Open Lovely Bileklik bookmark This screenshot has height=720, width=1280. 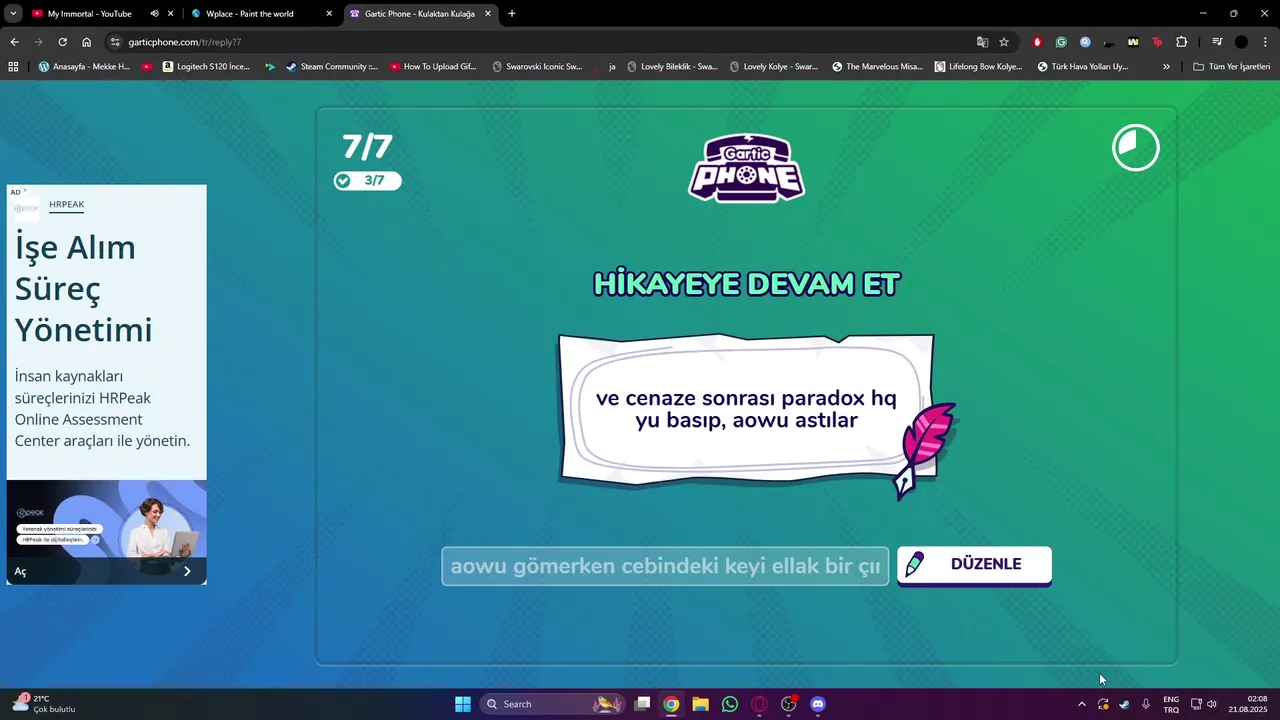(x=672, y=67)
